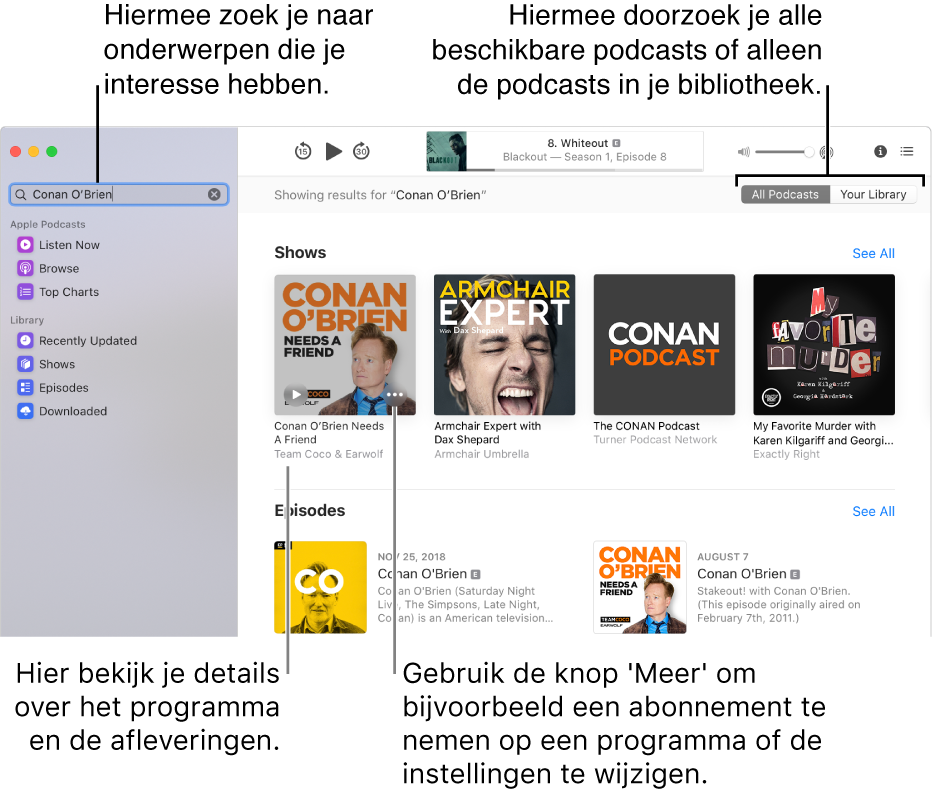The image size is (934, 793).
Task: Play the current episode
Action: 334,151
